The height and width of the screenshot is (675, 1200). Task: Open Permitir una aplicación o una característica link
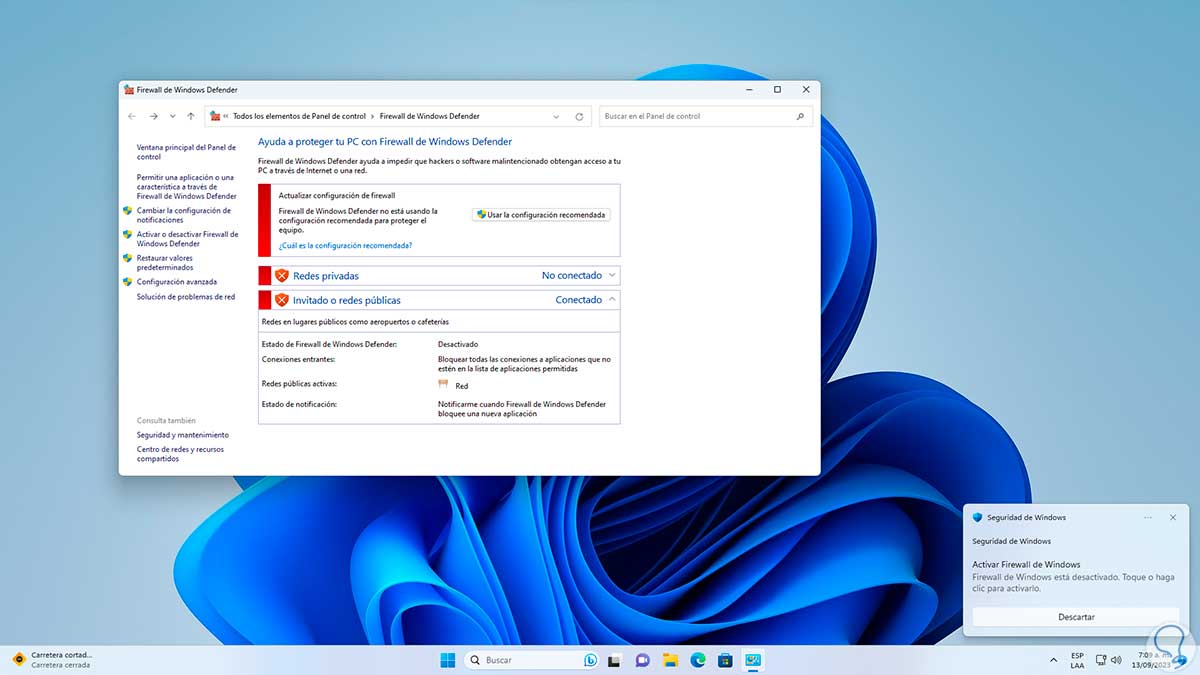point(187,186)
